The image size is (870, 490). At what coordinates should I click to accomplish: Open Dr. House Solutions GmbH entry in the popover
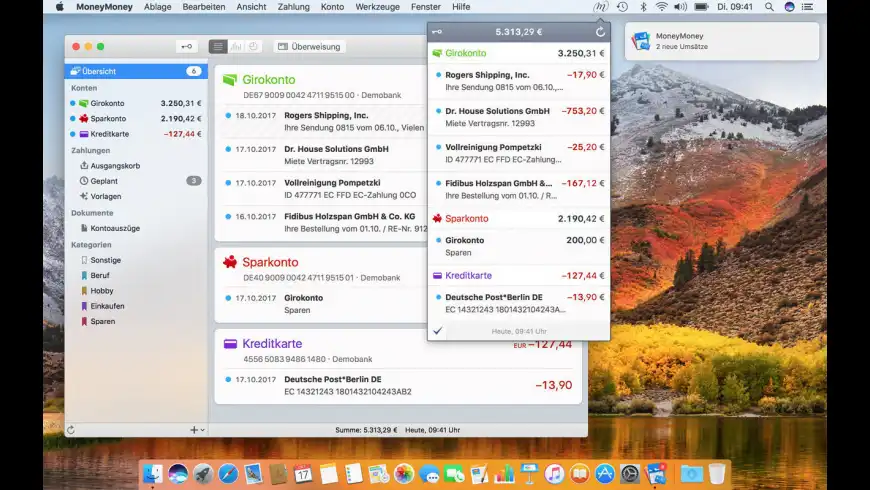(x=518, y=117)
